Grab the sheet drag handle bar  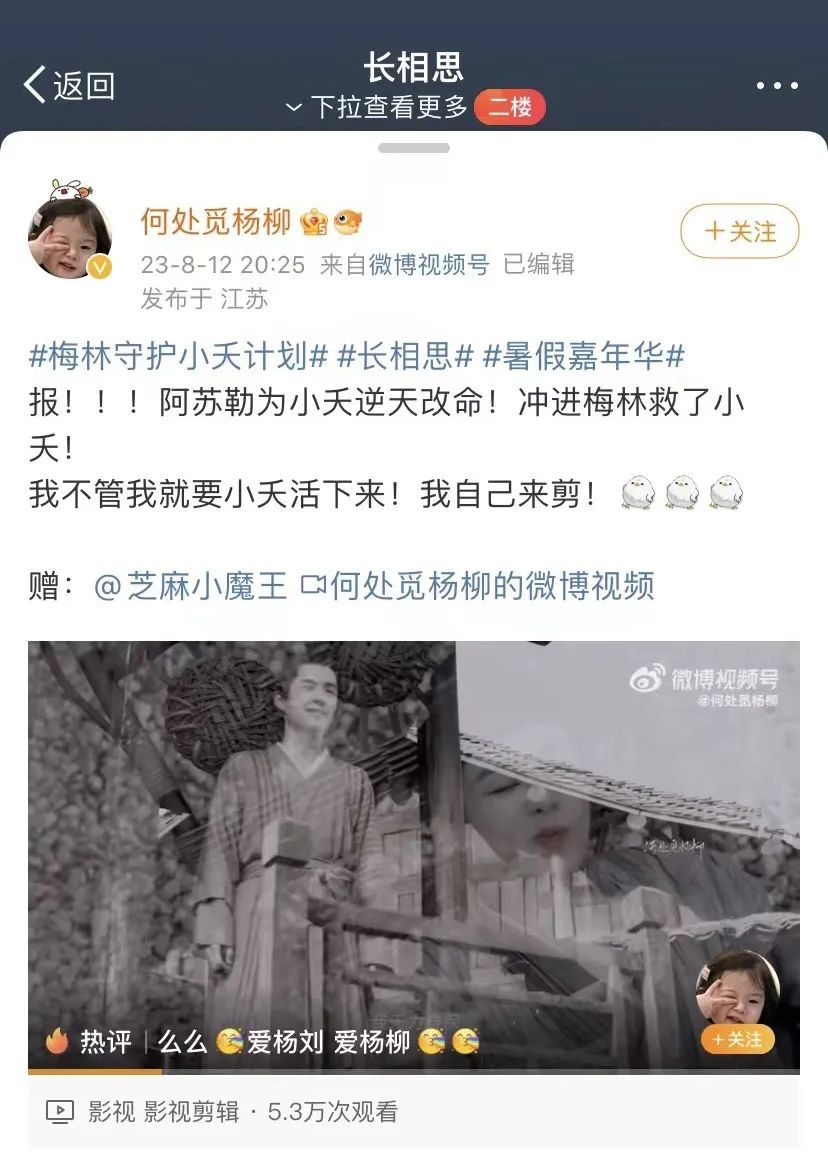tap(413, 148)
